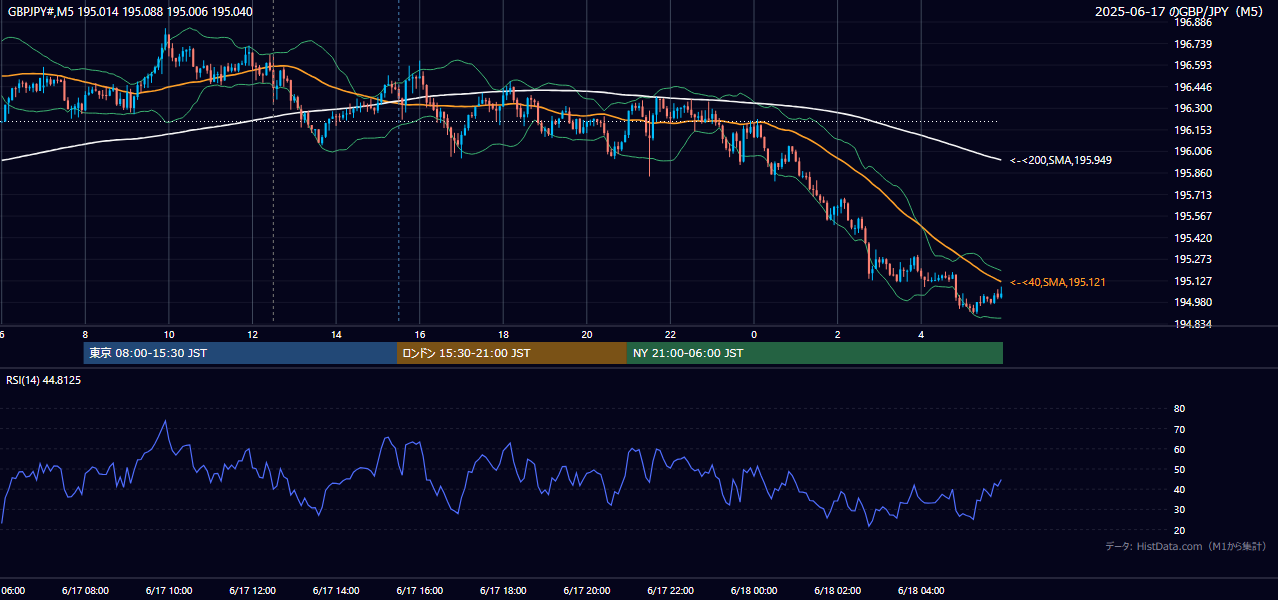Viewport: 1278px width, 600px height.
Task: Click the 195.860 price axis label
Action: 1192,173
